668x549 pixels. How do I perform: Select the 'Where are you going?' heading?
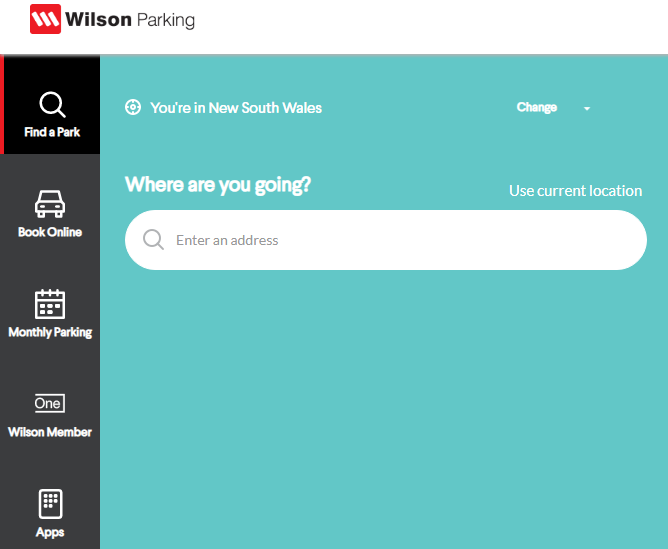coord(218,185)
